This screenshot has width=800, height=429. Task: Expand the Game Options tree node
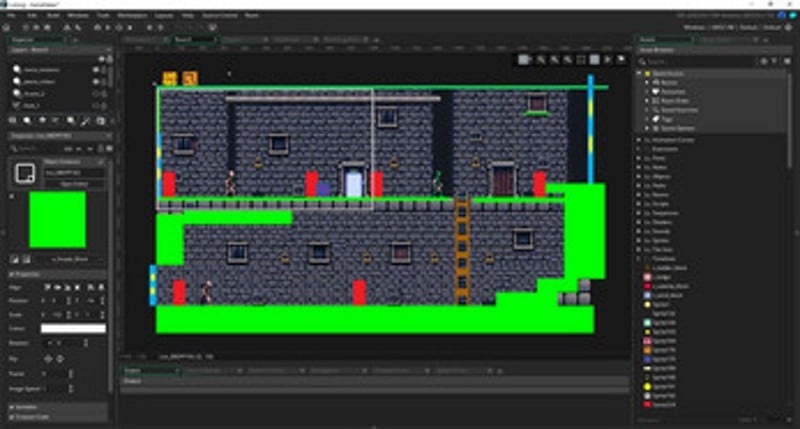[x=647, y=128]
